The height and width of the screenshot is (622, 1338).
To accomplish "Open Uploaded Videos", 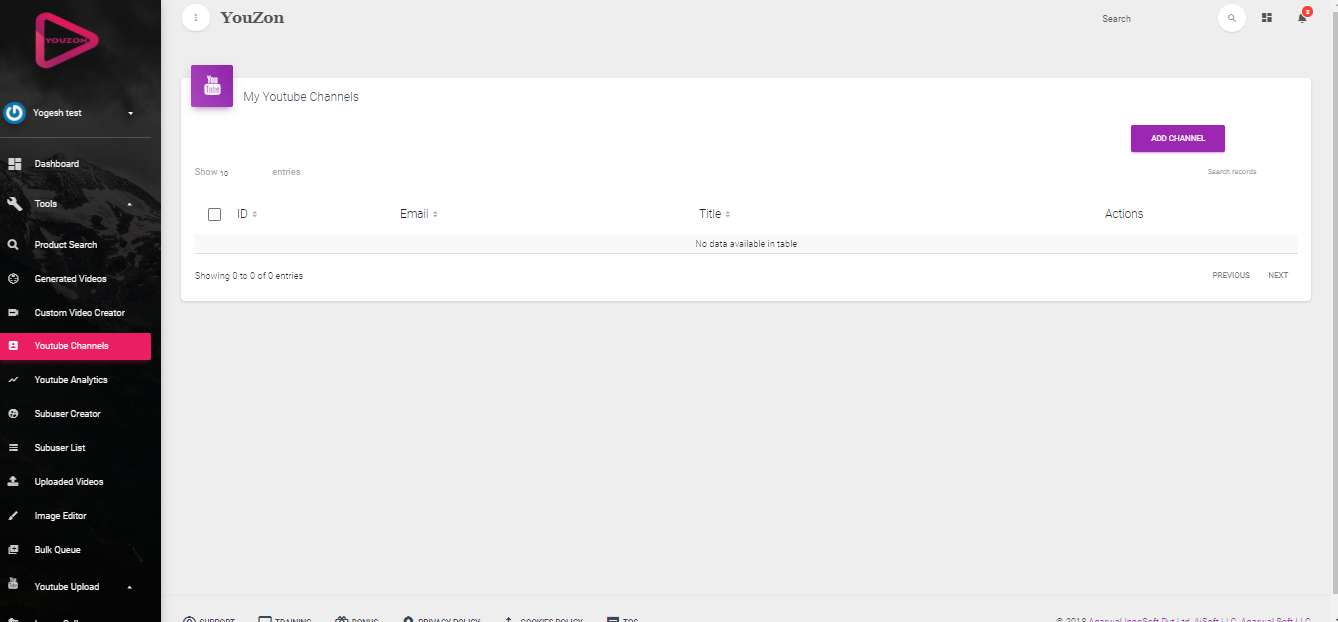I will click(x=69, y=482).
